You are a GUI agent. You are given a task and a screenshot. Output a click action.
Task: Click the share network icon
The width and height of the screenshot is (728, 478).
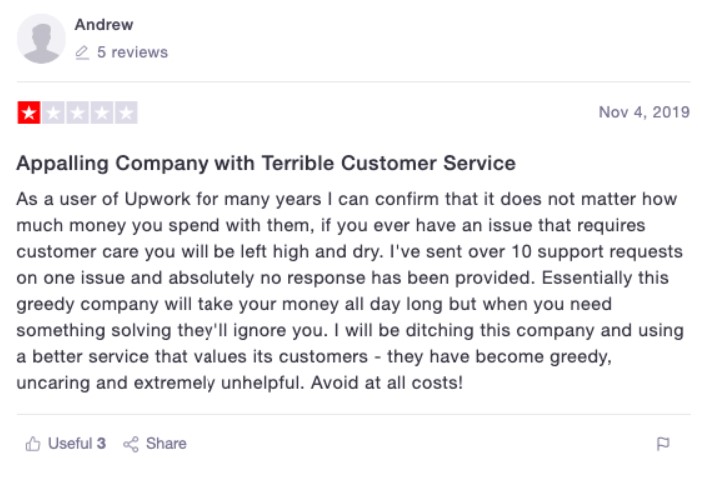(x=131, y=444)
